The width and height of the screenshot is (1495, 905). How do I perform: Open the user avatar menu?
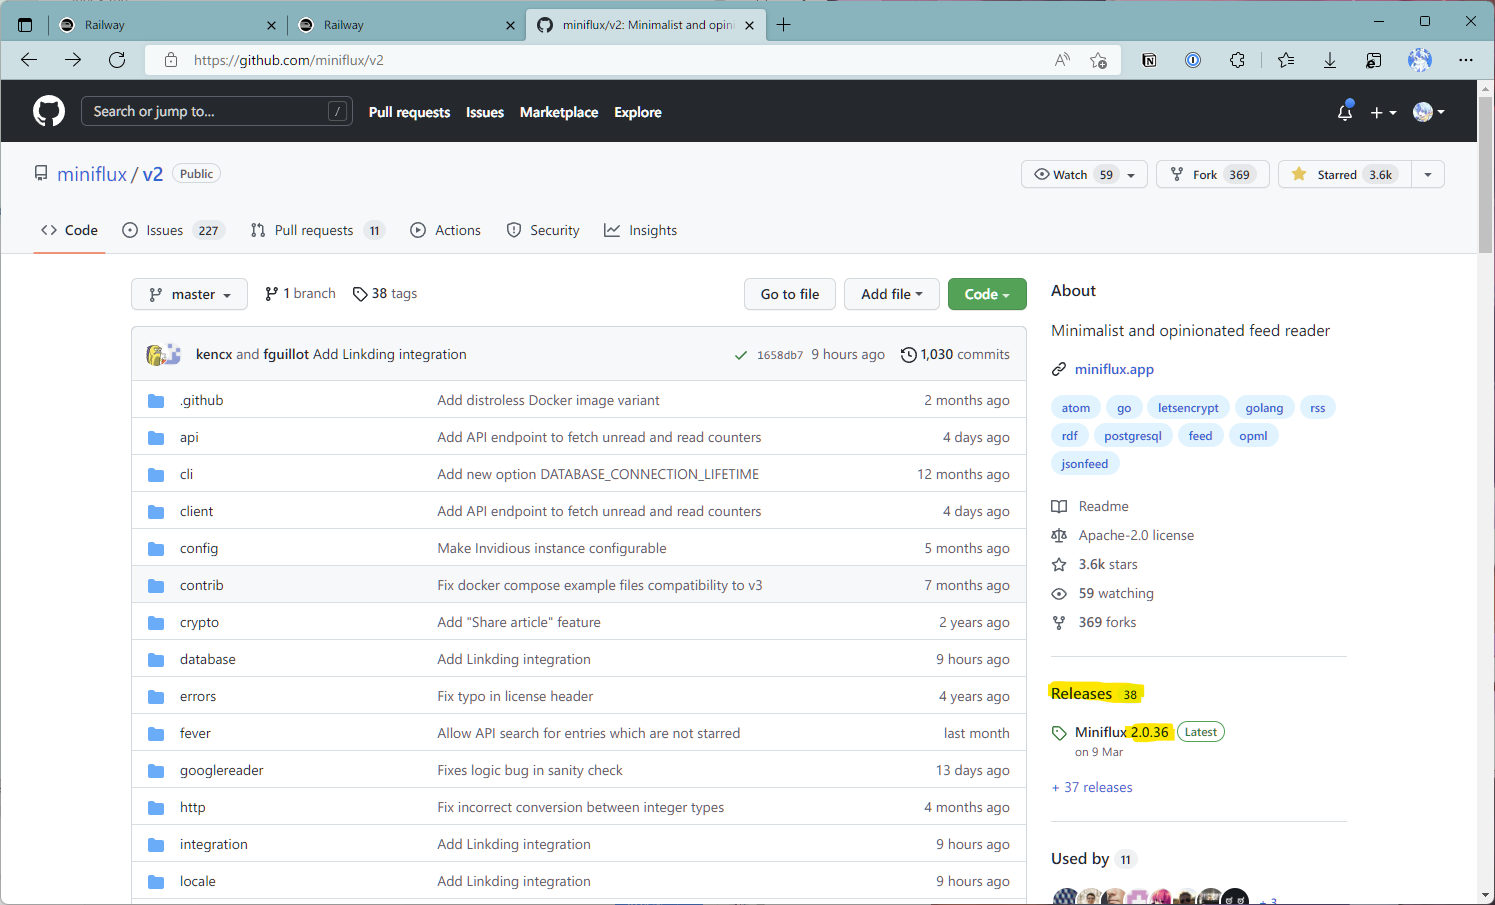1429,112
